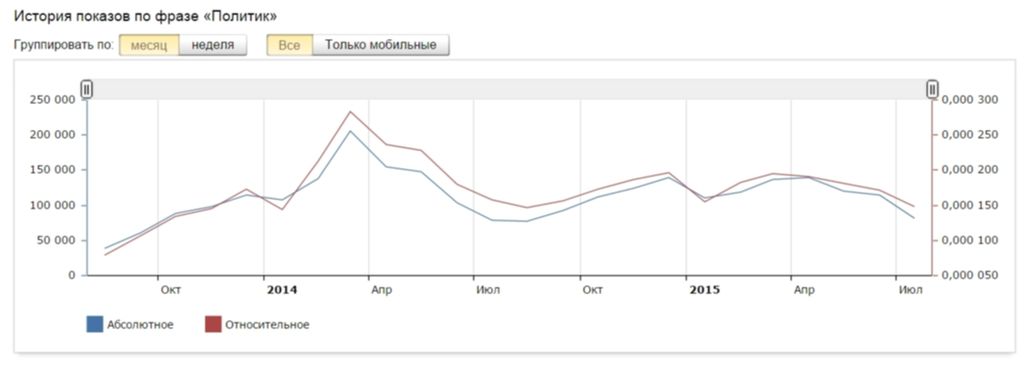Toggle the Относительное series label
This screenshot has width=1024, height=365.
click(x=267, y=325)
